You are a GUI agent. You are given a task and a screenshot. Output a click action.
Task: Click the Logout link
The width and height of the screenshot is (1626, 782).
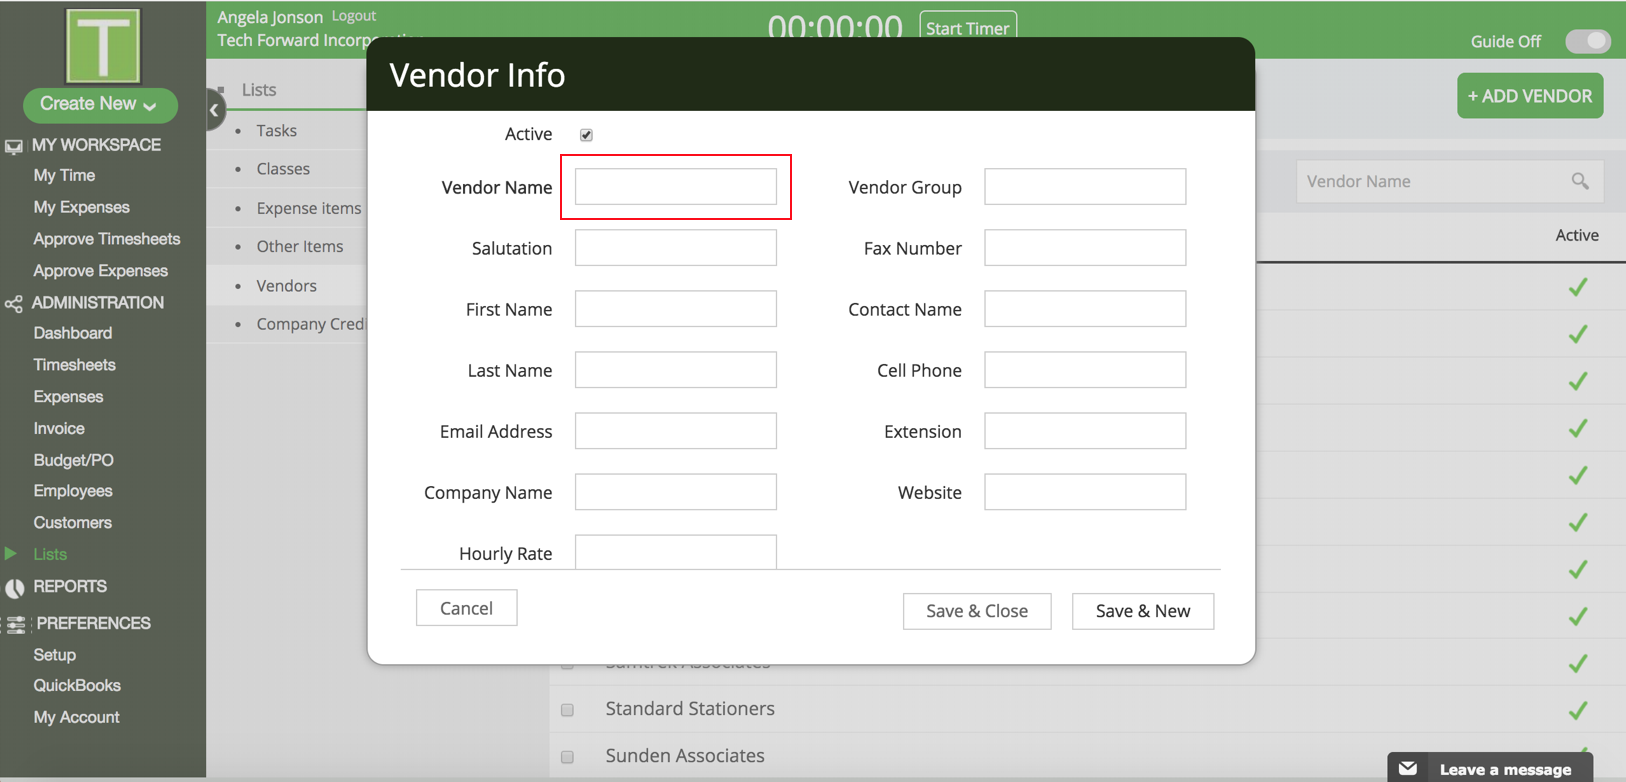354,16
